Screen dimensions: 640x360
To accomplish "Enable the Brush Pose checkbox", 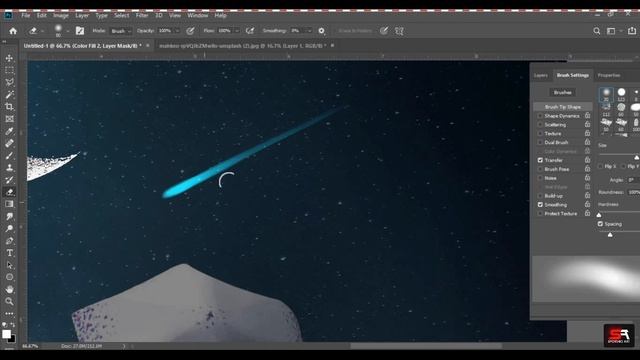I will [540, 169].
